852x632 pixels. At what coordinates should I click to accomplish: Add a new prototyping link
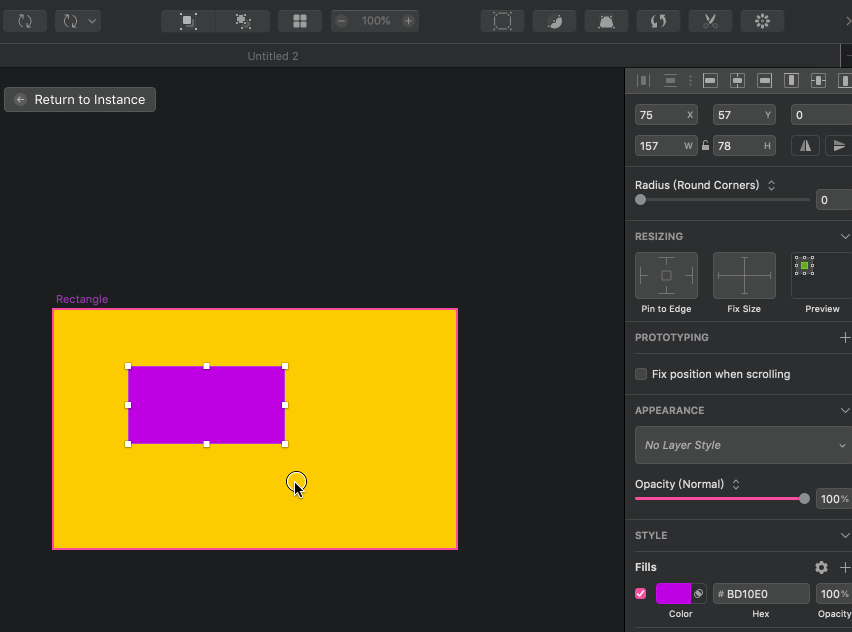[x=844, y=338]
